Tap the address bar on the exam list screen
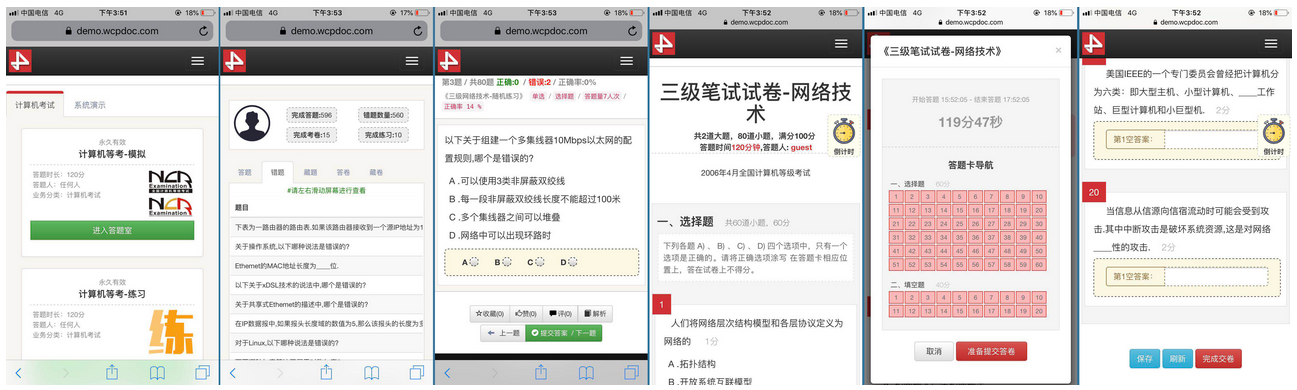Image resolution: width=1297 pixels, height=390 pixels. pos(112,31)
